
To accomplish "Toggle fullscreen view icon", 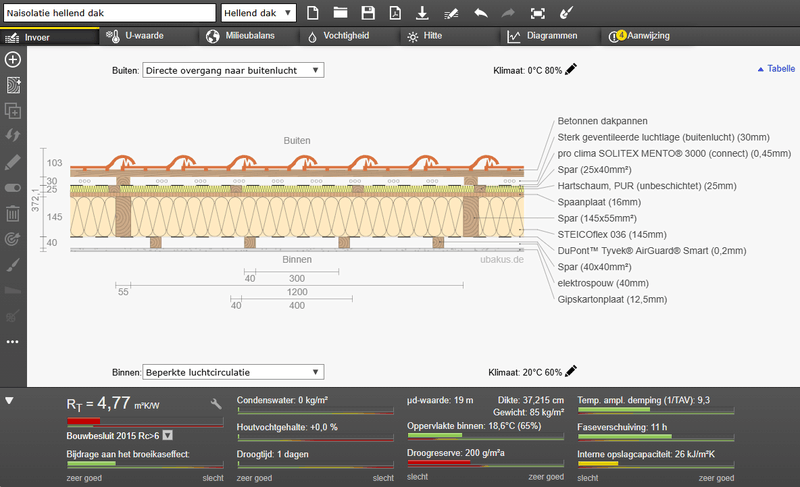I will pos(538,13).
